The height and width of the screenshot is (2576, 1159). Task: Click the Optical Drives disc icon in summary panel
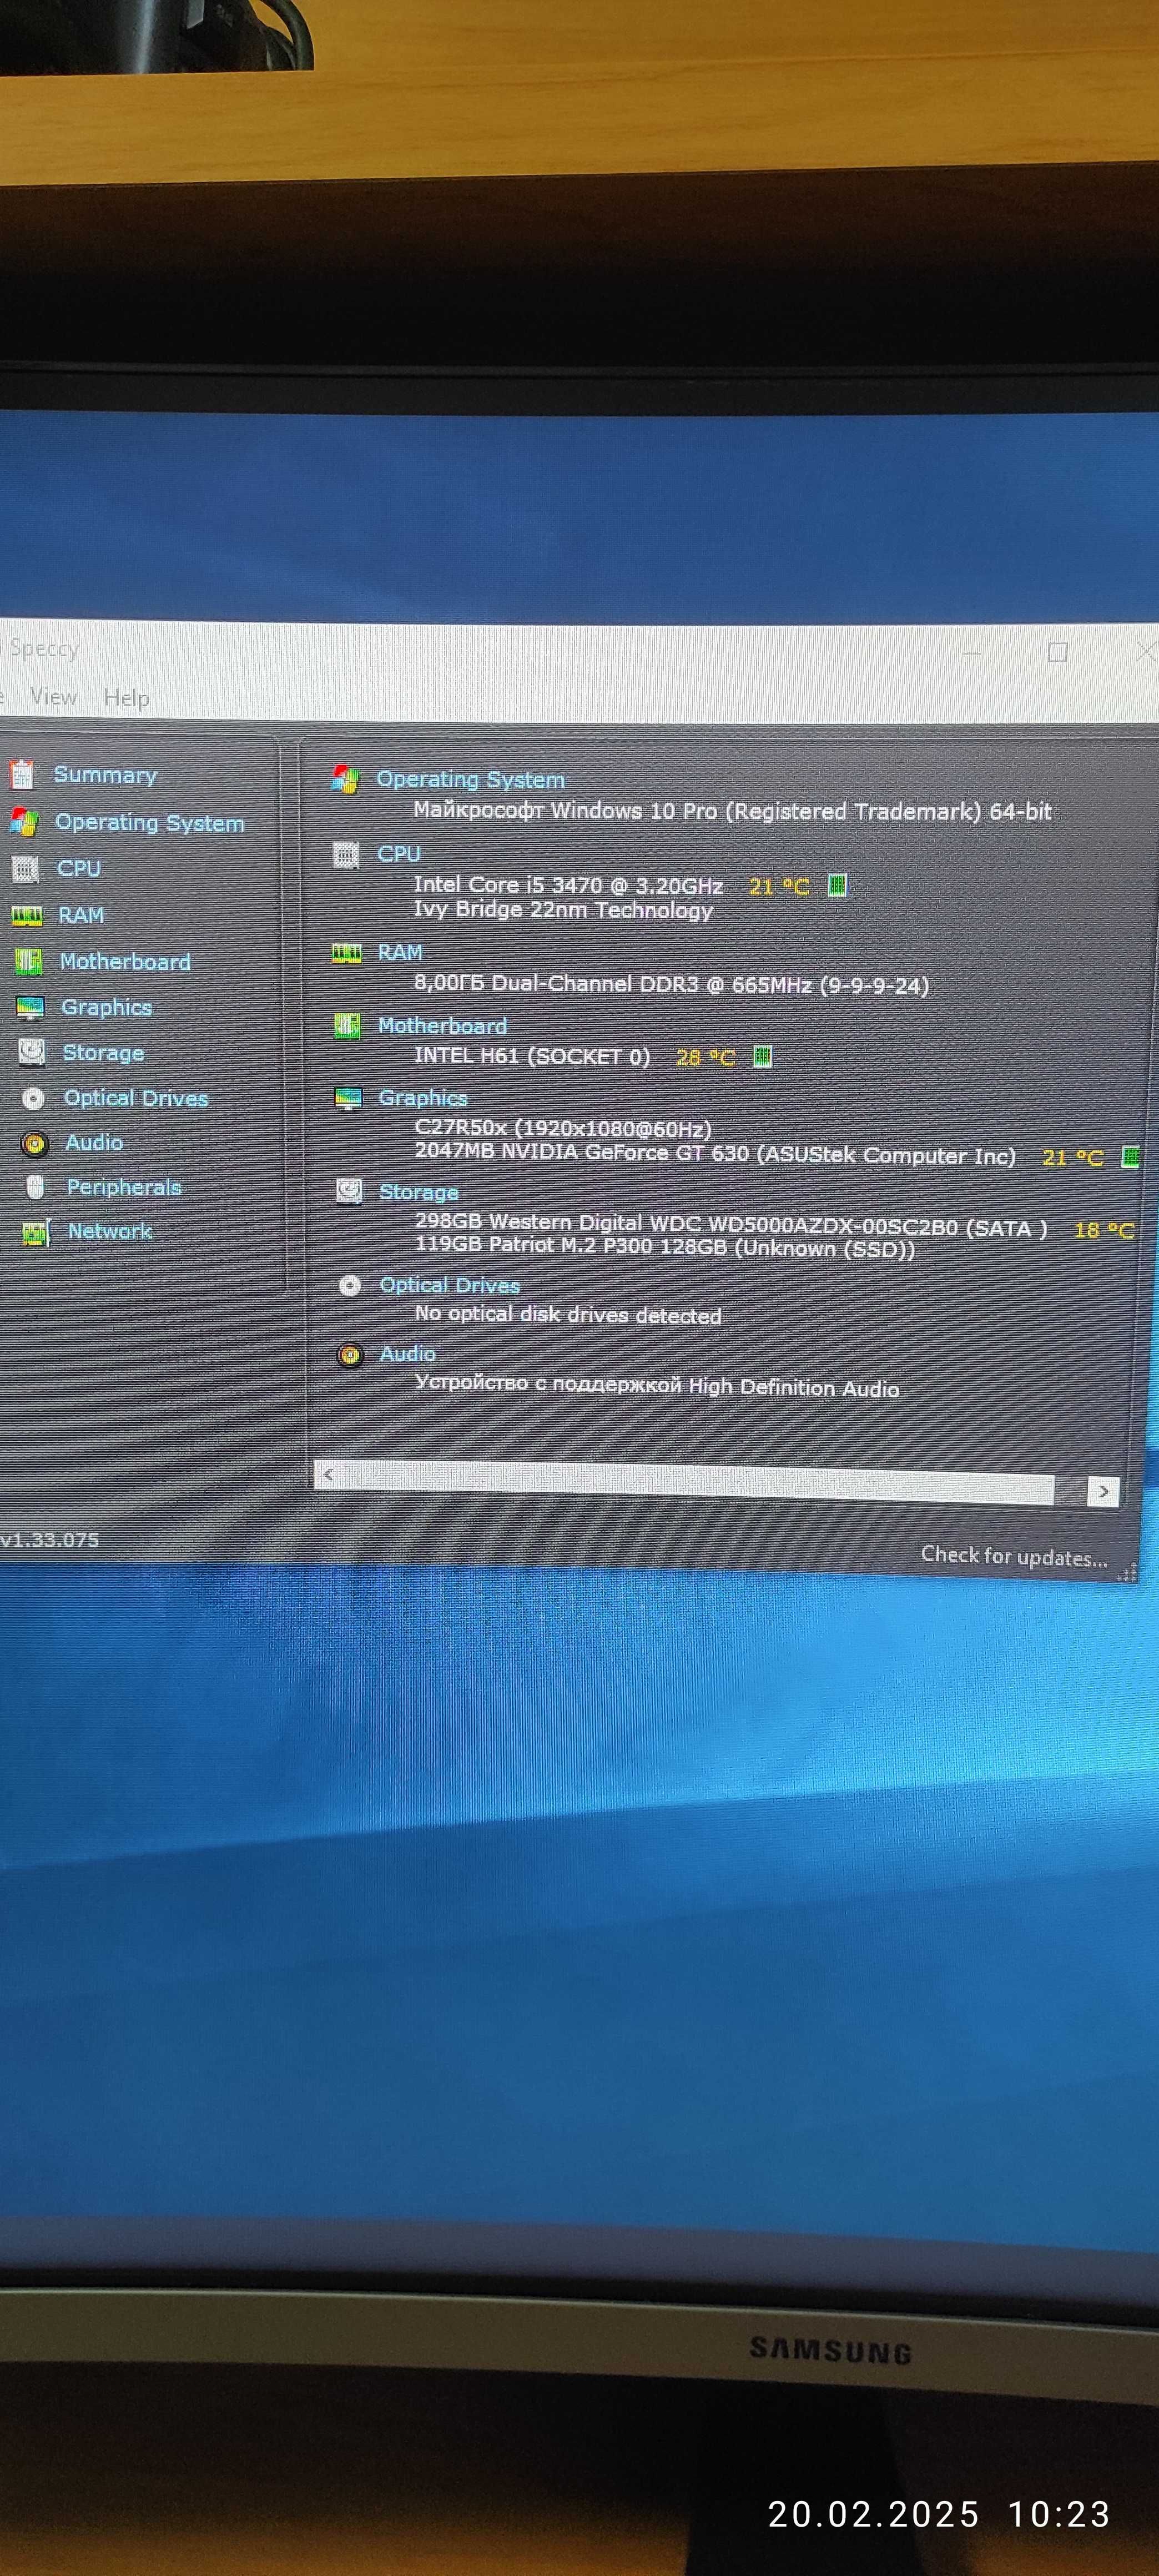click(350, 1285)
